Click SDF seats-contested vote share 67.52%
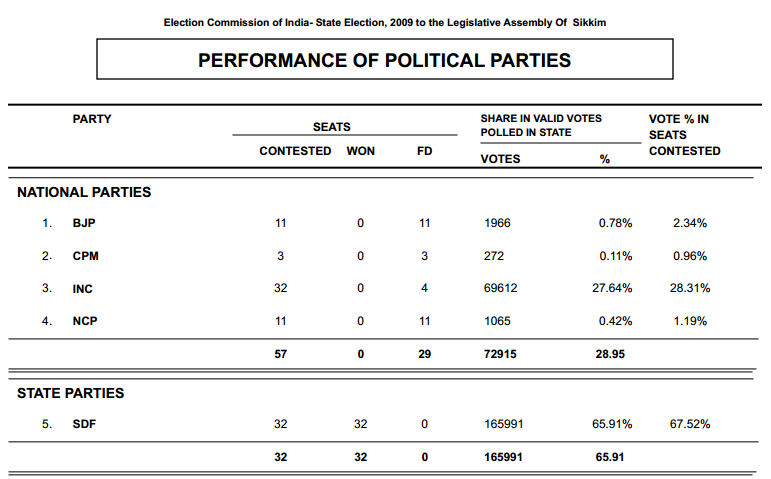The image size is (771, 479). (x=690, y=424)
